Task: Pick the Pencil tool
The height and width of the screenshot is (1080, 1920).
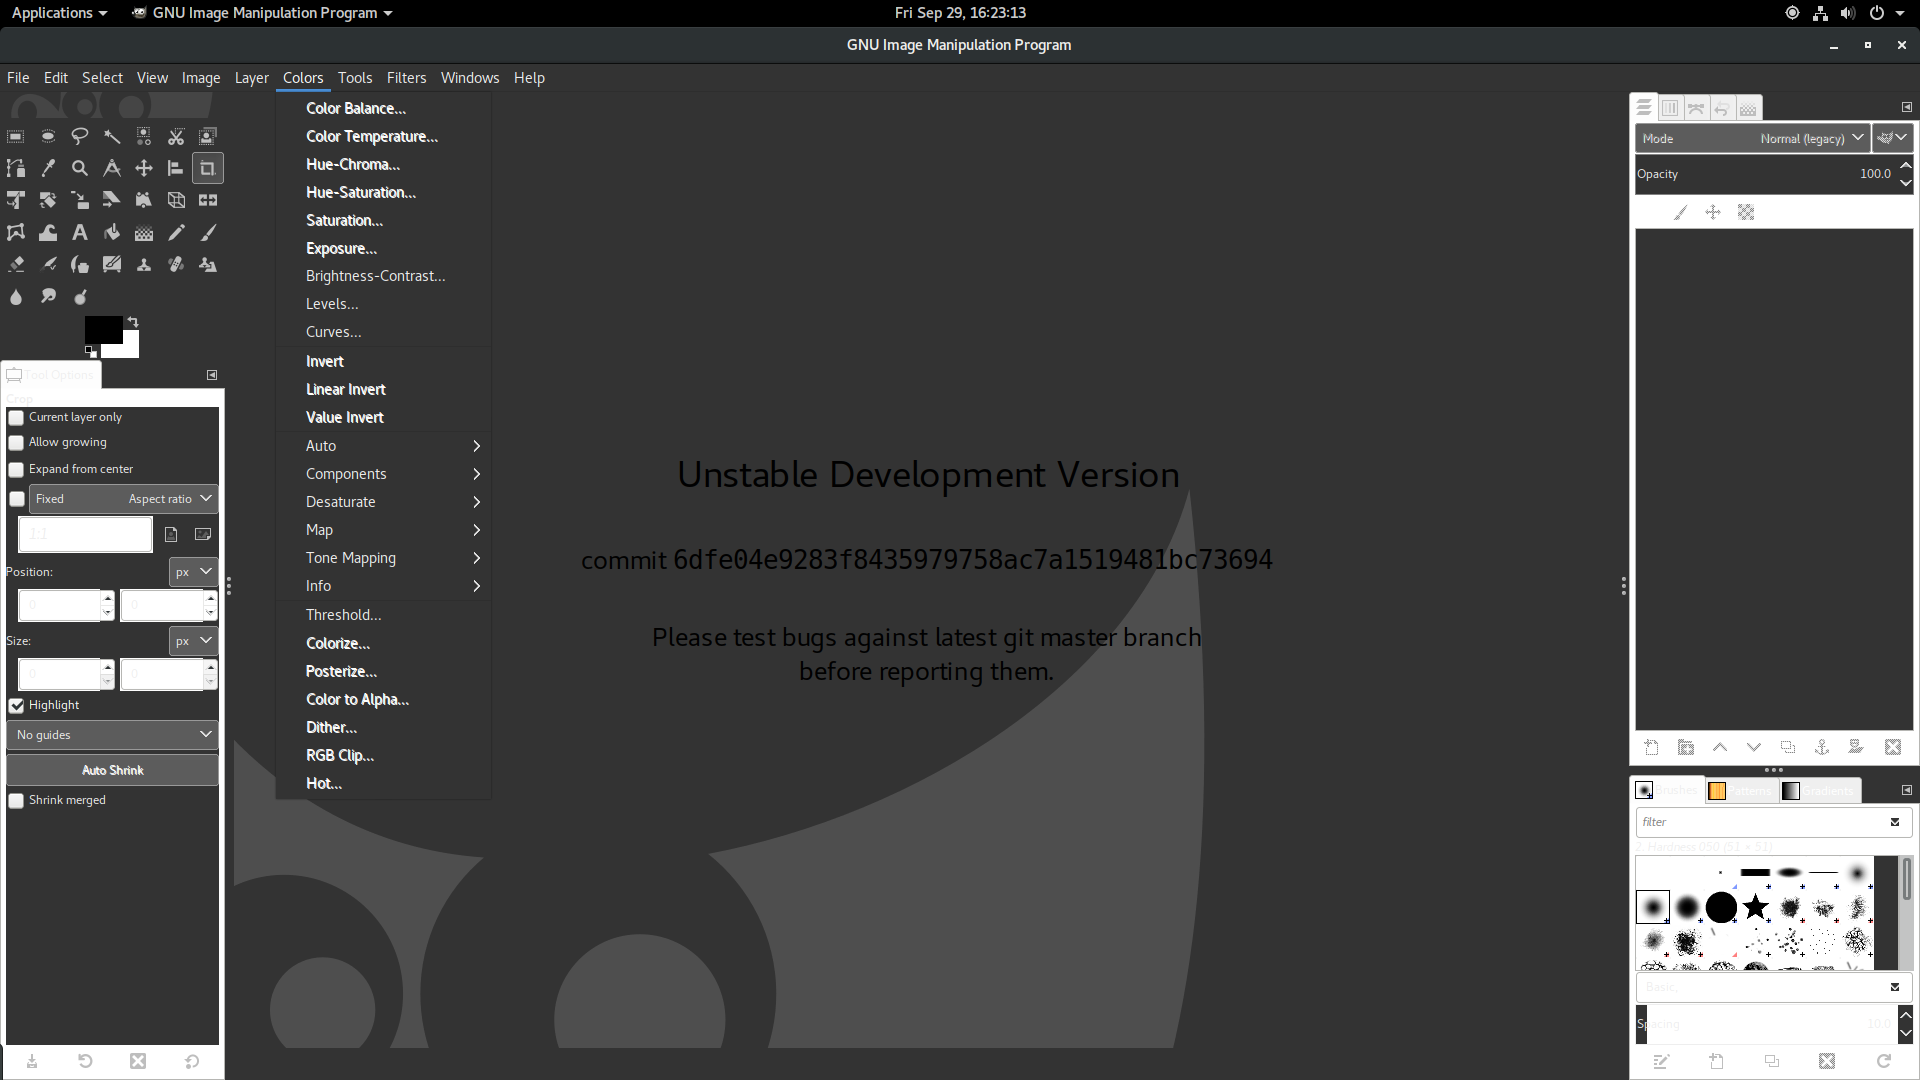Action: (176, 233)
